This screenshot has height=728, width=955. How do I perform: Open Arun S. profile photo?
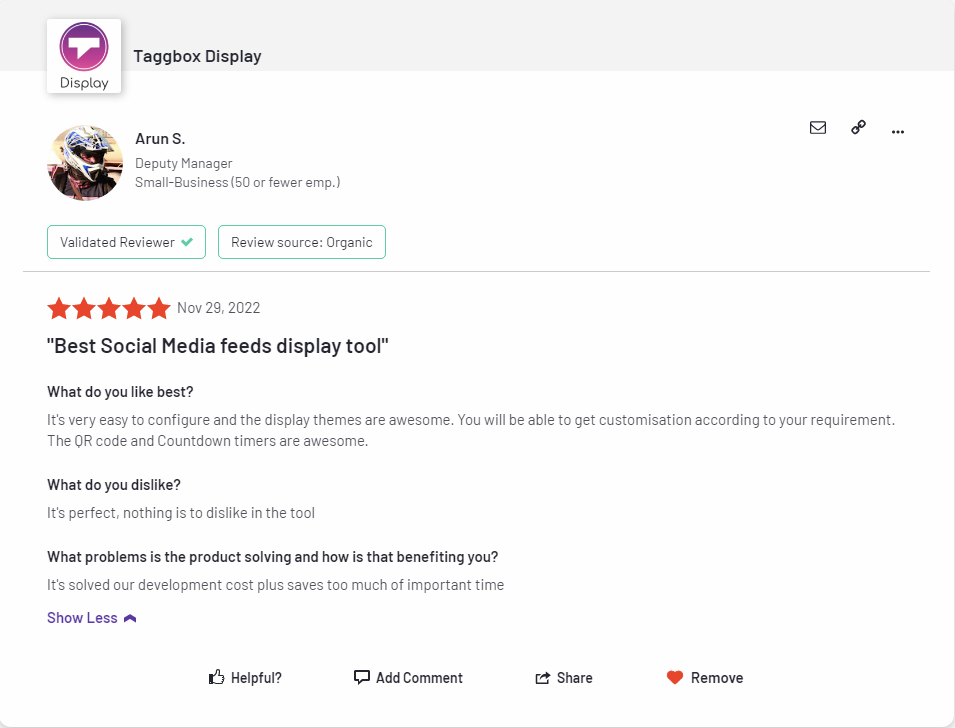pos(85,163)
